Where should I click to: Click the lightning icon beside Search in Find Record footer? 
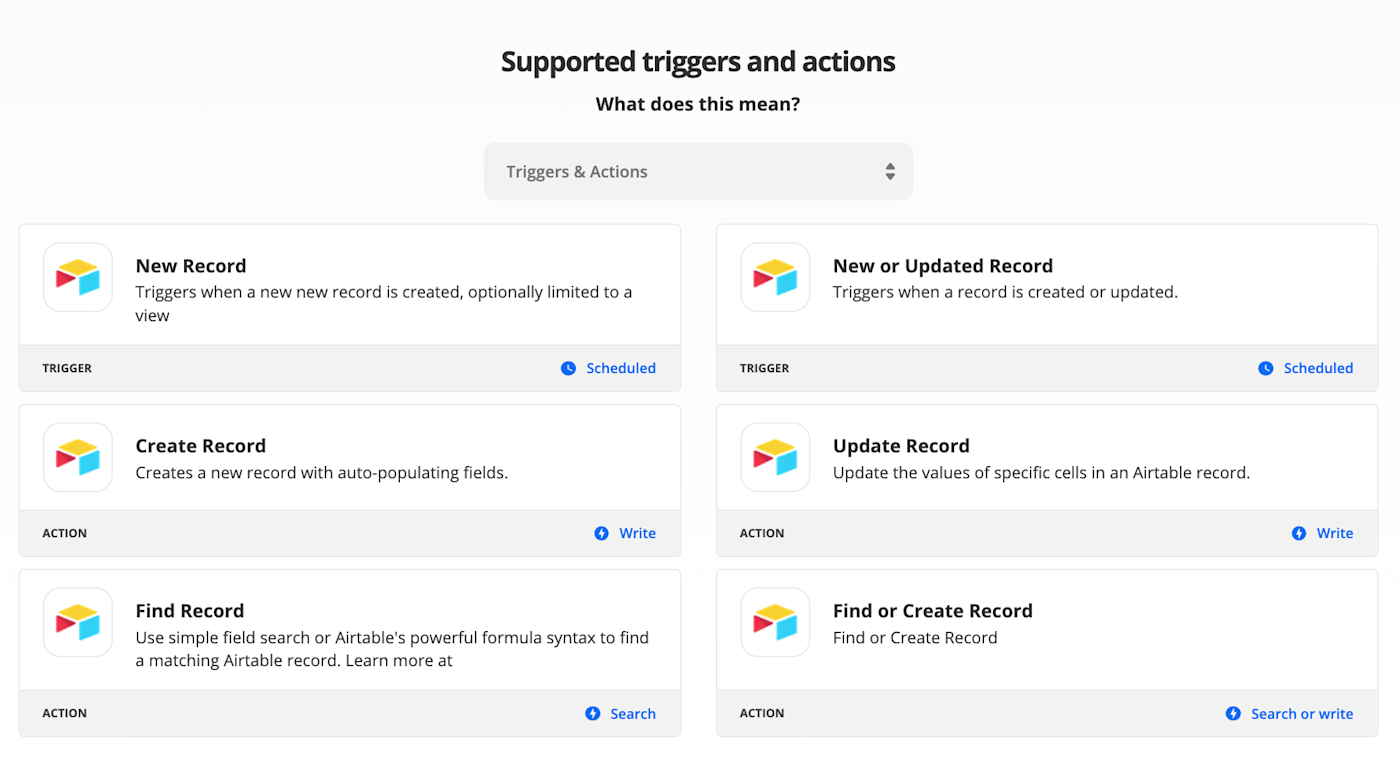592,713
